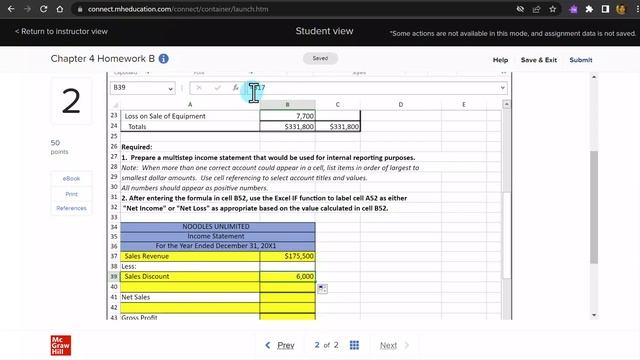Click the Sales Revenue cell
This screenshot has width=640, height=360.
(x=190, y=256)
